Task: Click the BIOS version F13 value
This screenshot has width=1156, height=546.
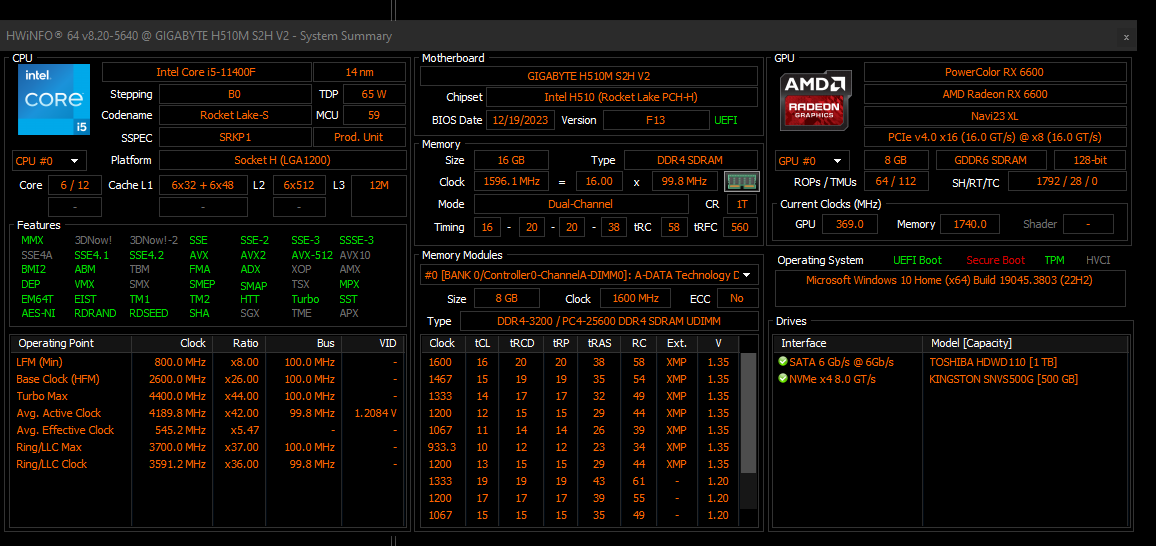Action: (655, 120)
